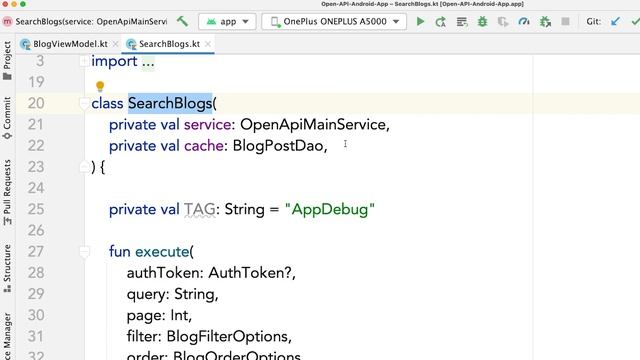Viewport: 640px width, 360px height.
Task: Click the query: String parameter
Action: coord(172,294)
